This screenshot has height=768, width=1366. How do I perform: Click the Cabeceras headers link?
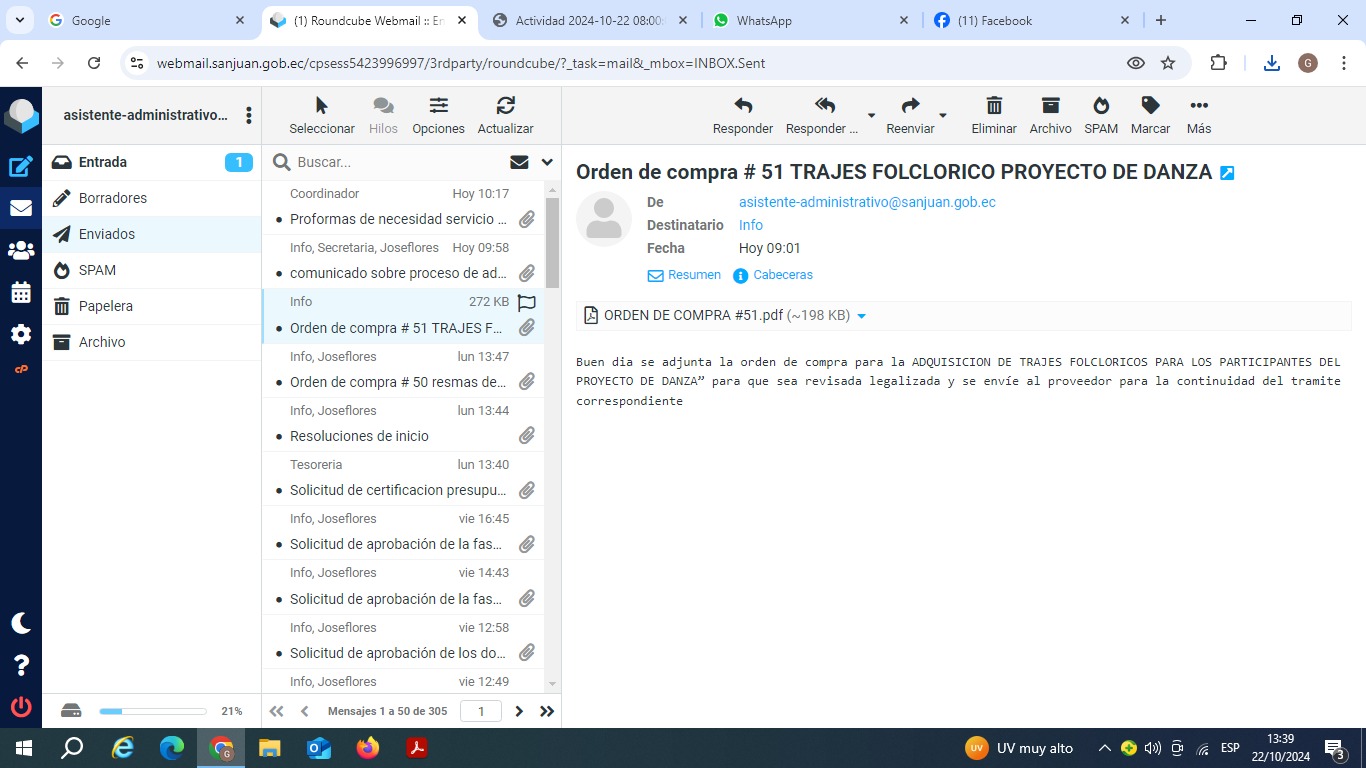pos(782,275)
